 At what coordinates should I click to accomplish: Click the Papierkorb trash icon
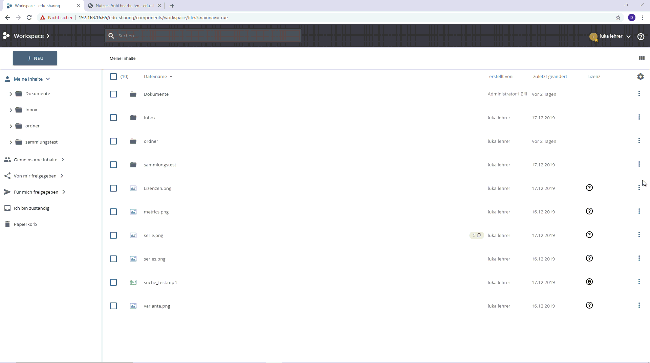7,224
